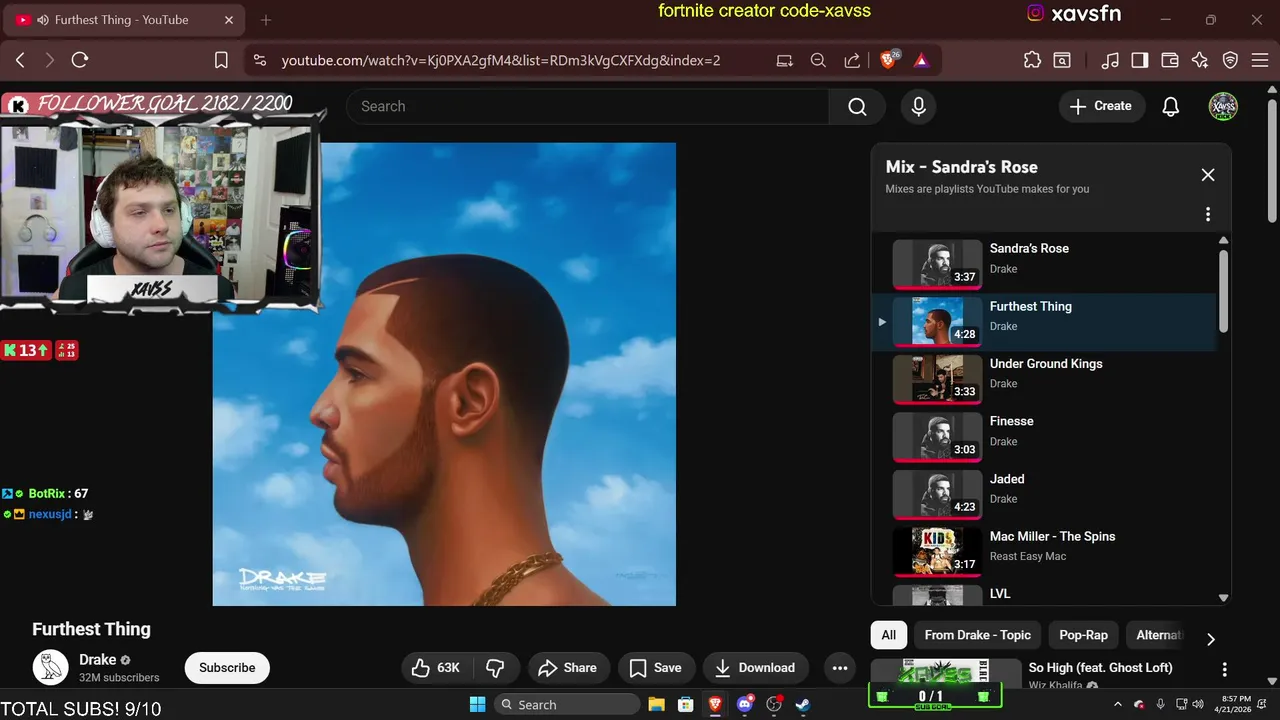Play Jaded by Drake from the mix
The width and height of the screenshot is (1280, 720).
coord(1045,494)
